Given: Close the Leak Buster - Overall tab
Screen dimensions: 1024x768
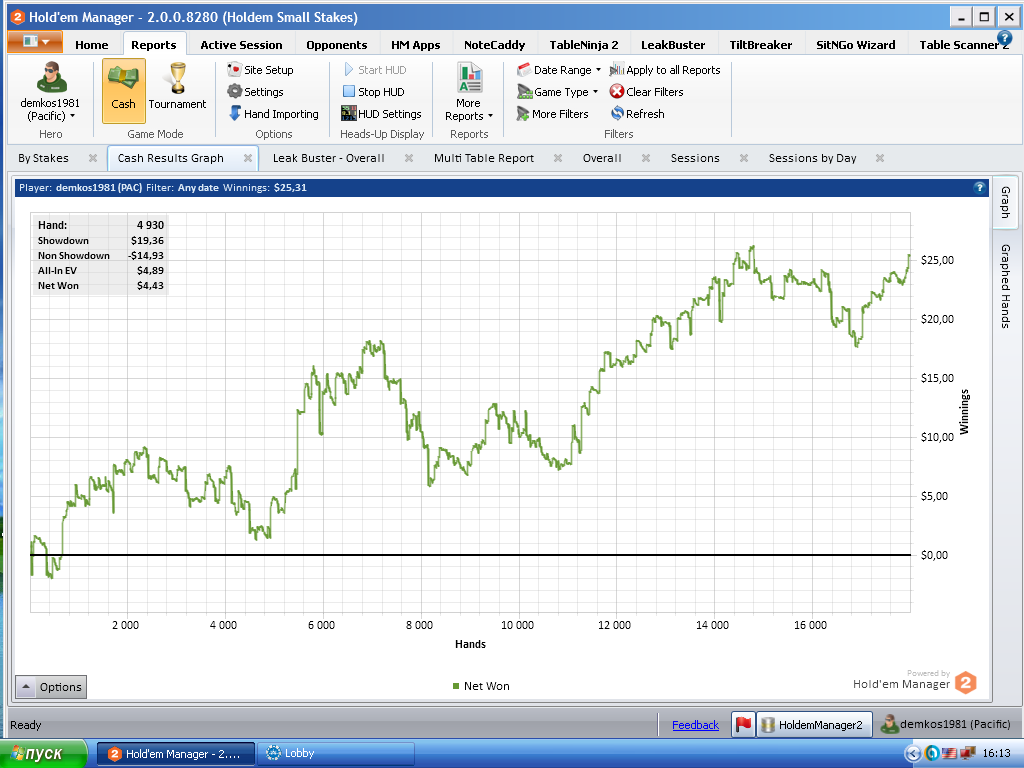Looking at the screenshot, I should point(409,158).
